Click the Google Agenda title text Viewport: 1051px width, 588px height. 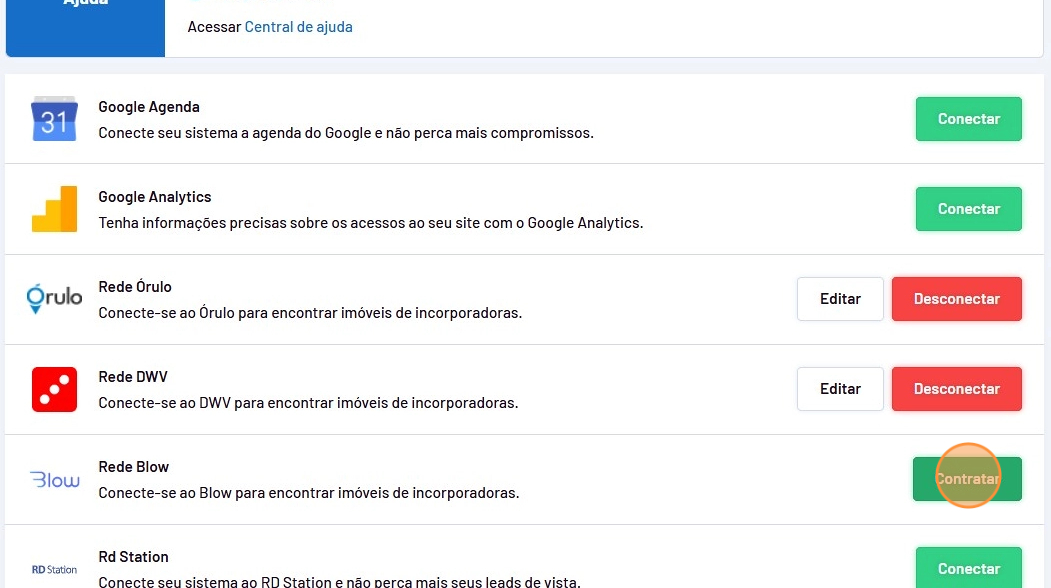[x=149, y=107]
